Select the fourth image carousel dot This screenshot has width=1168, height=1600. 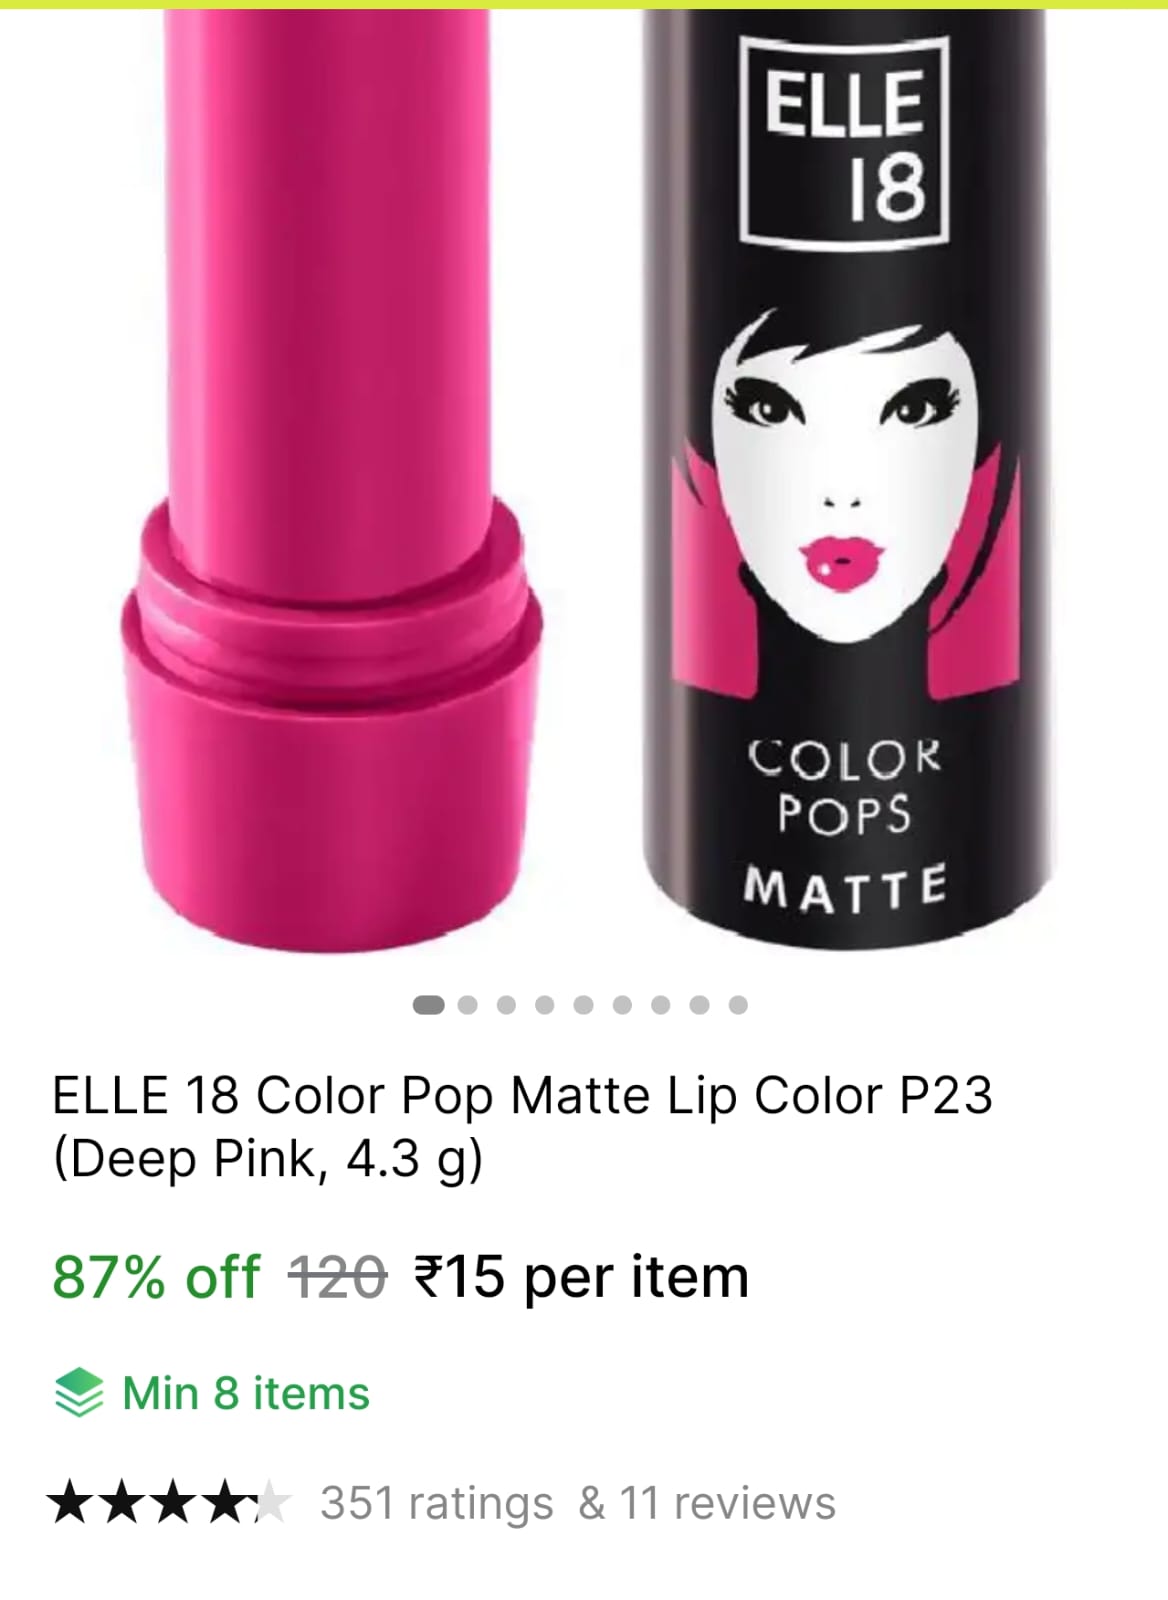pos(544,1005)
